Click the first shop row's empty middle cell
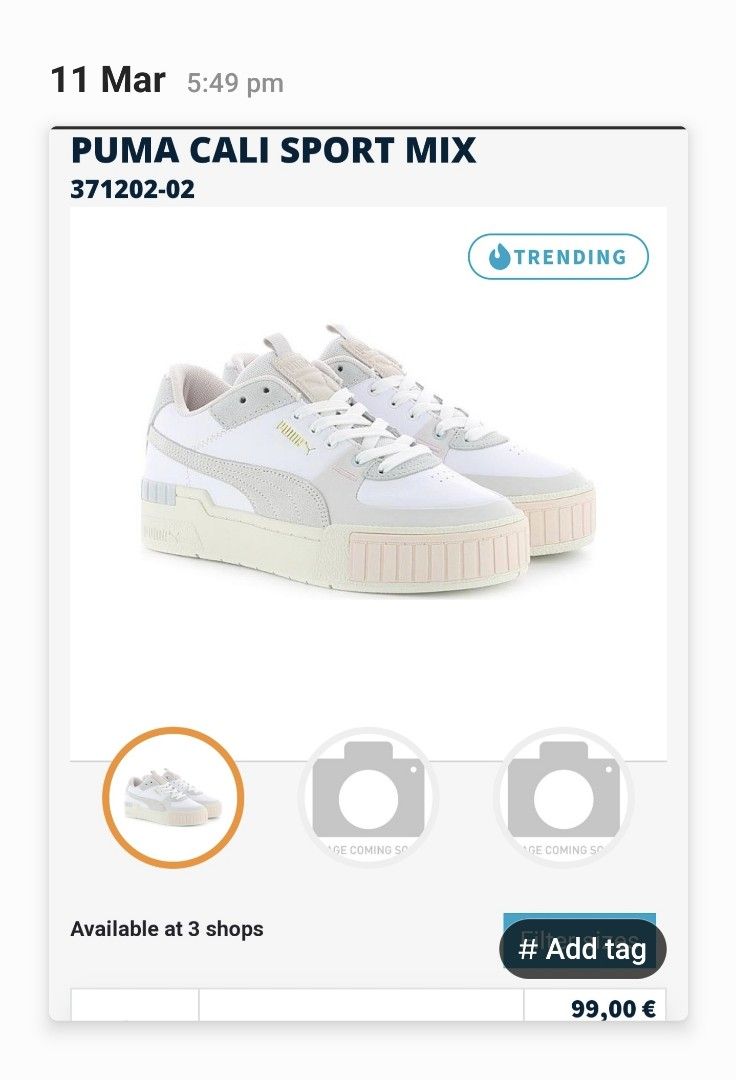Viewport: 736px width, 1080px height. [x=361, y=1005]
